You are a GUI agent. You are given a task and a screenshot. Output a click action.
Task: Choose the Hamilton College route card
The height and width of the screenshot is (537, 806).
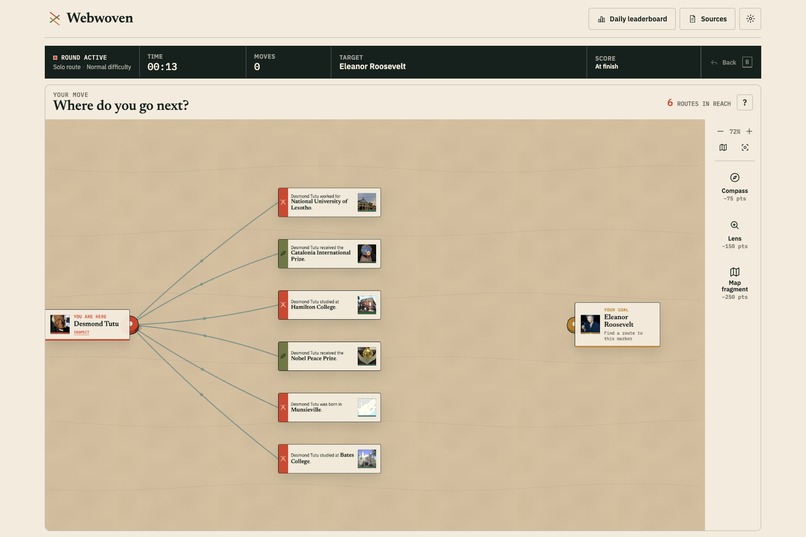point(329,305)
